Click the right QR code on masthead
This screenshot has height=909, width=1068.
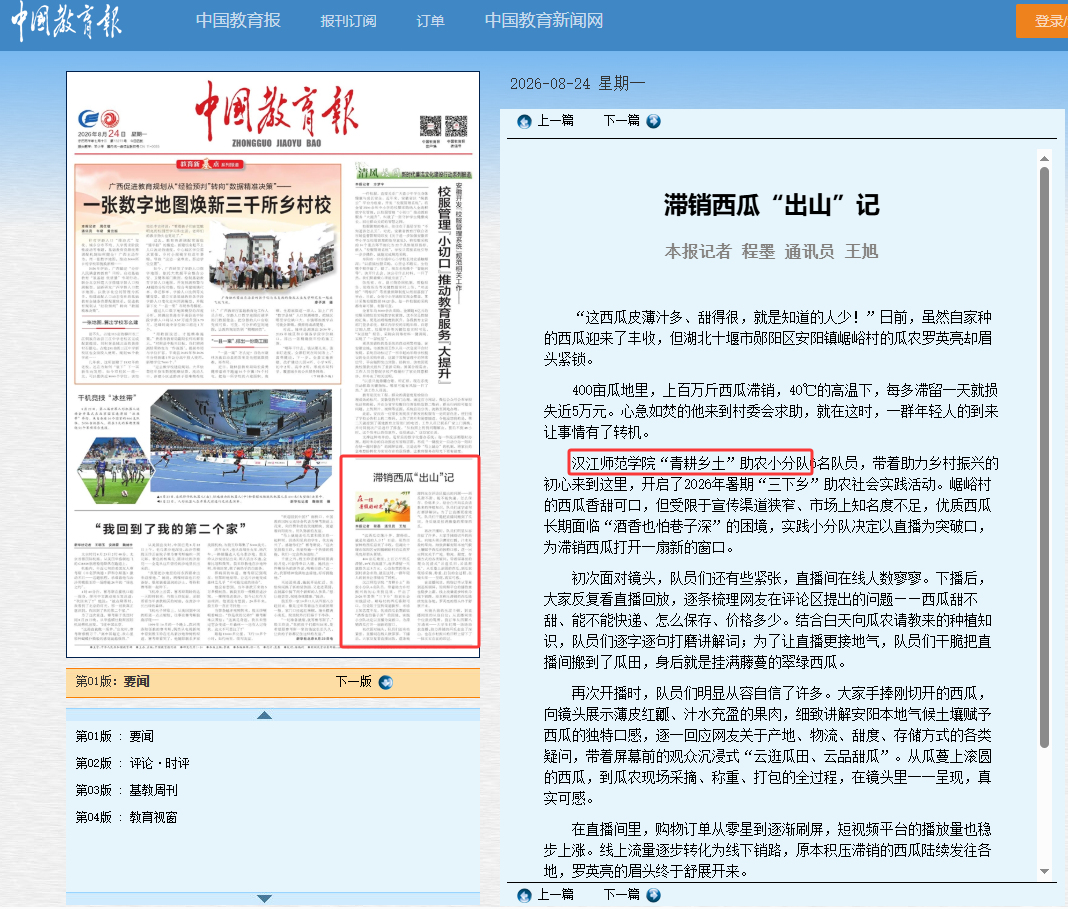point(456,127)
